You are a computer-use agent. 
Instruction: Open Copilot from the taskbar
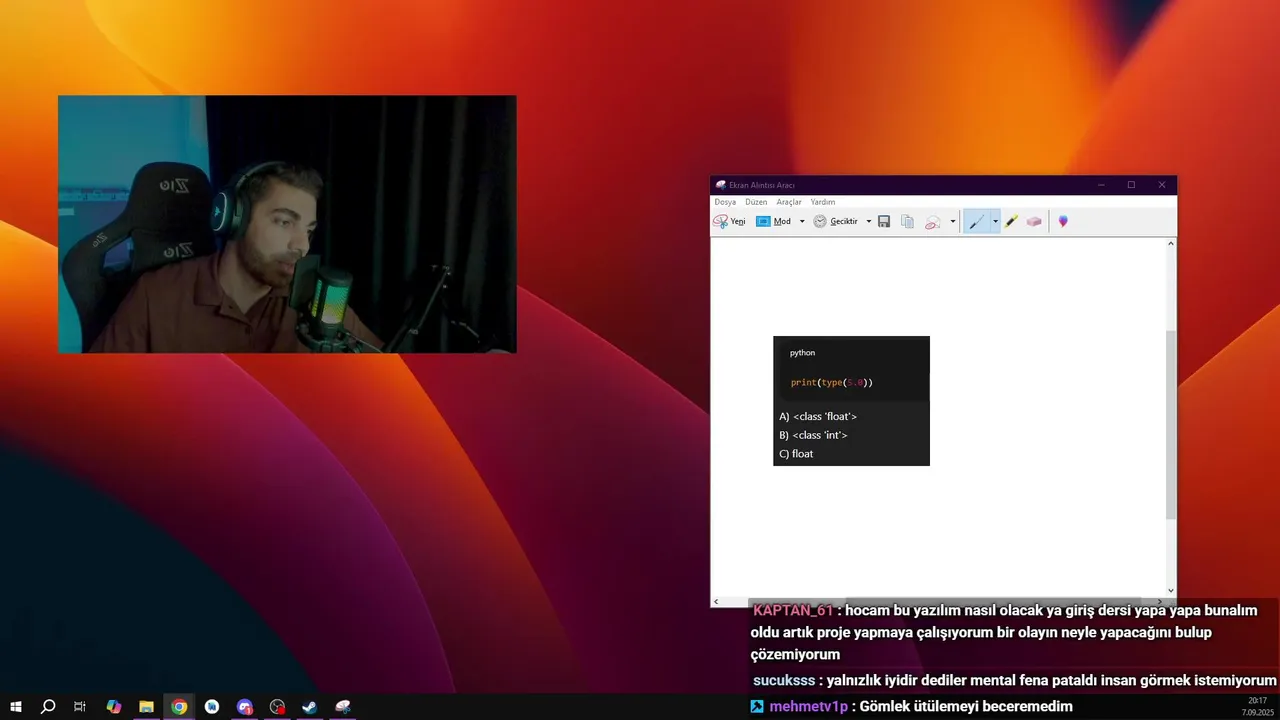point(113,707)
